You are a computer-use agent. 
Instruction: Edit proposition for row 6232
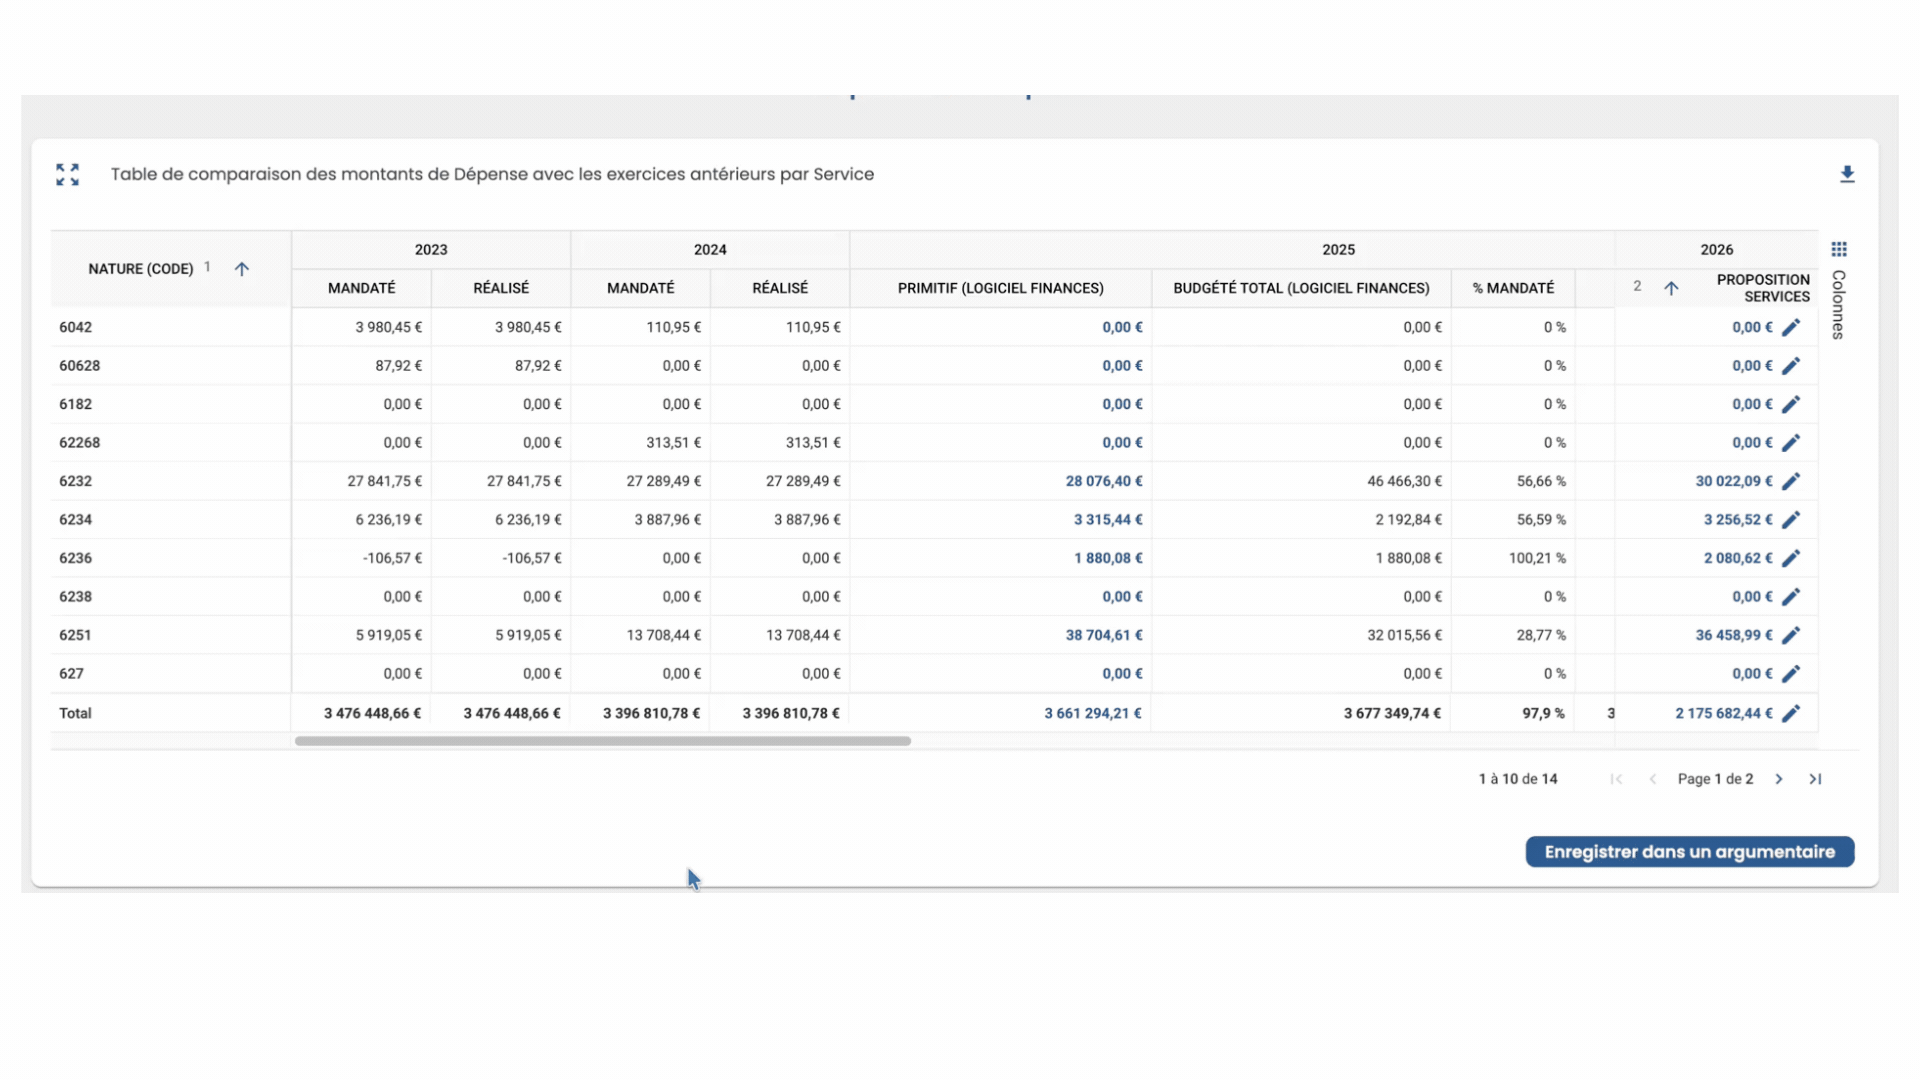coord(1791,481)
